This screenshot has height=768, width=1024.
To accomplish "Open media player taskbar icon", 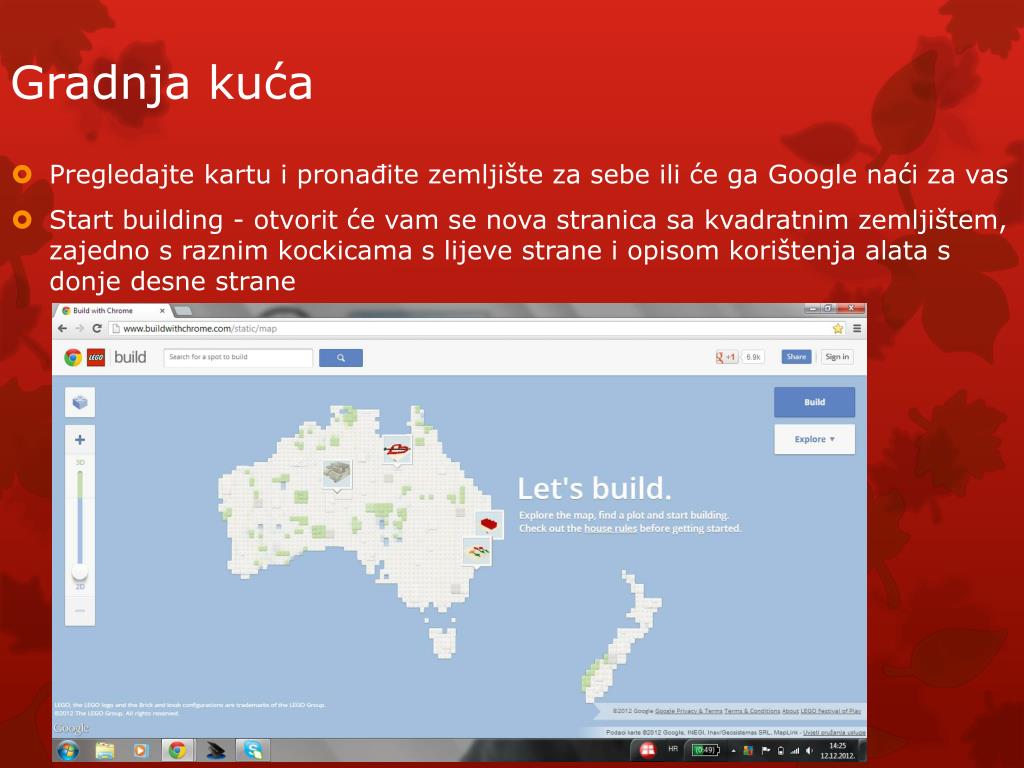I will pyautogui.click(x=140, y=750).
